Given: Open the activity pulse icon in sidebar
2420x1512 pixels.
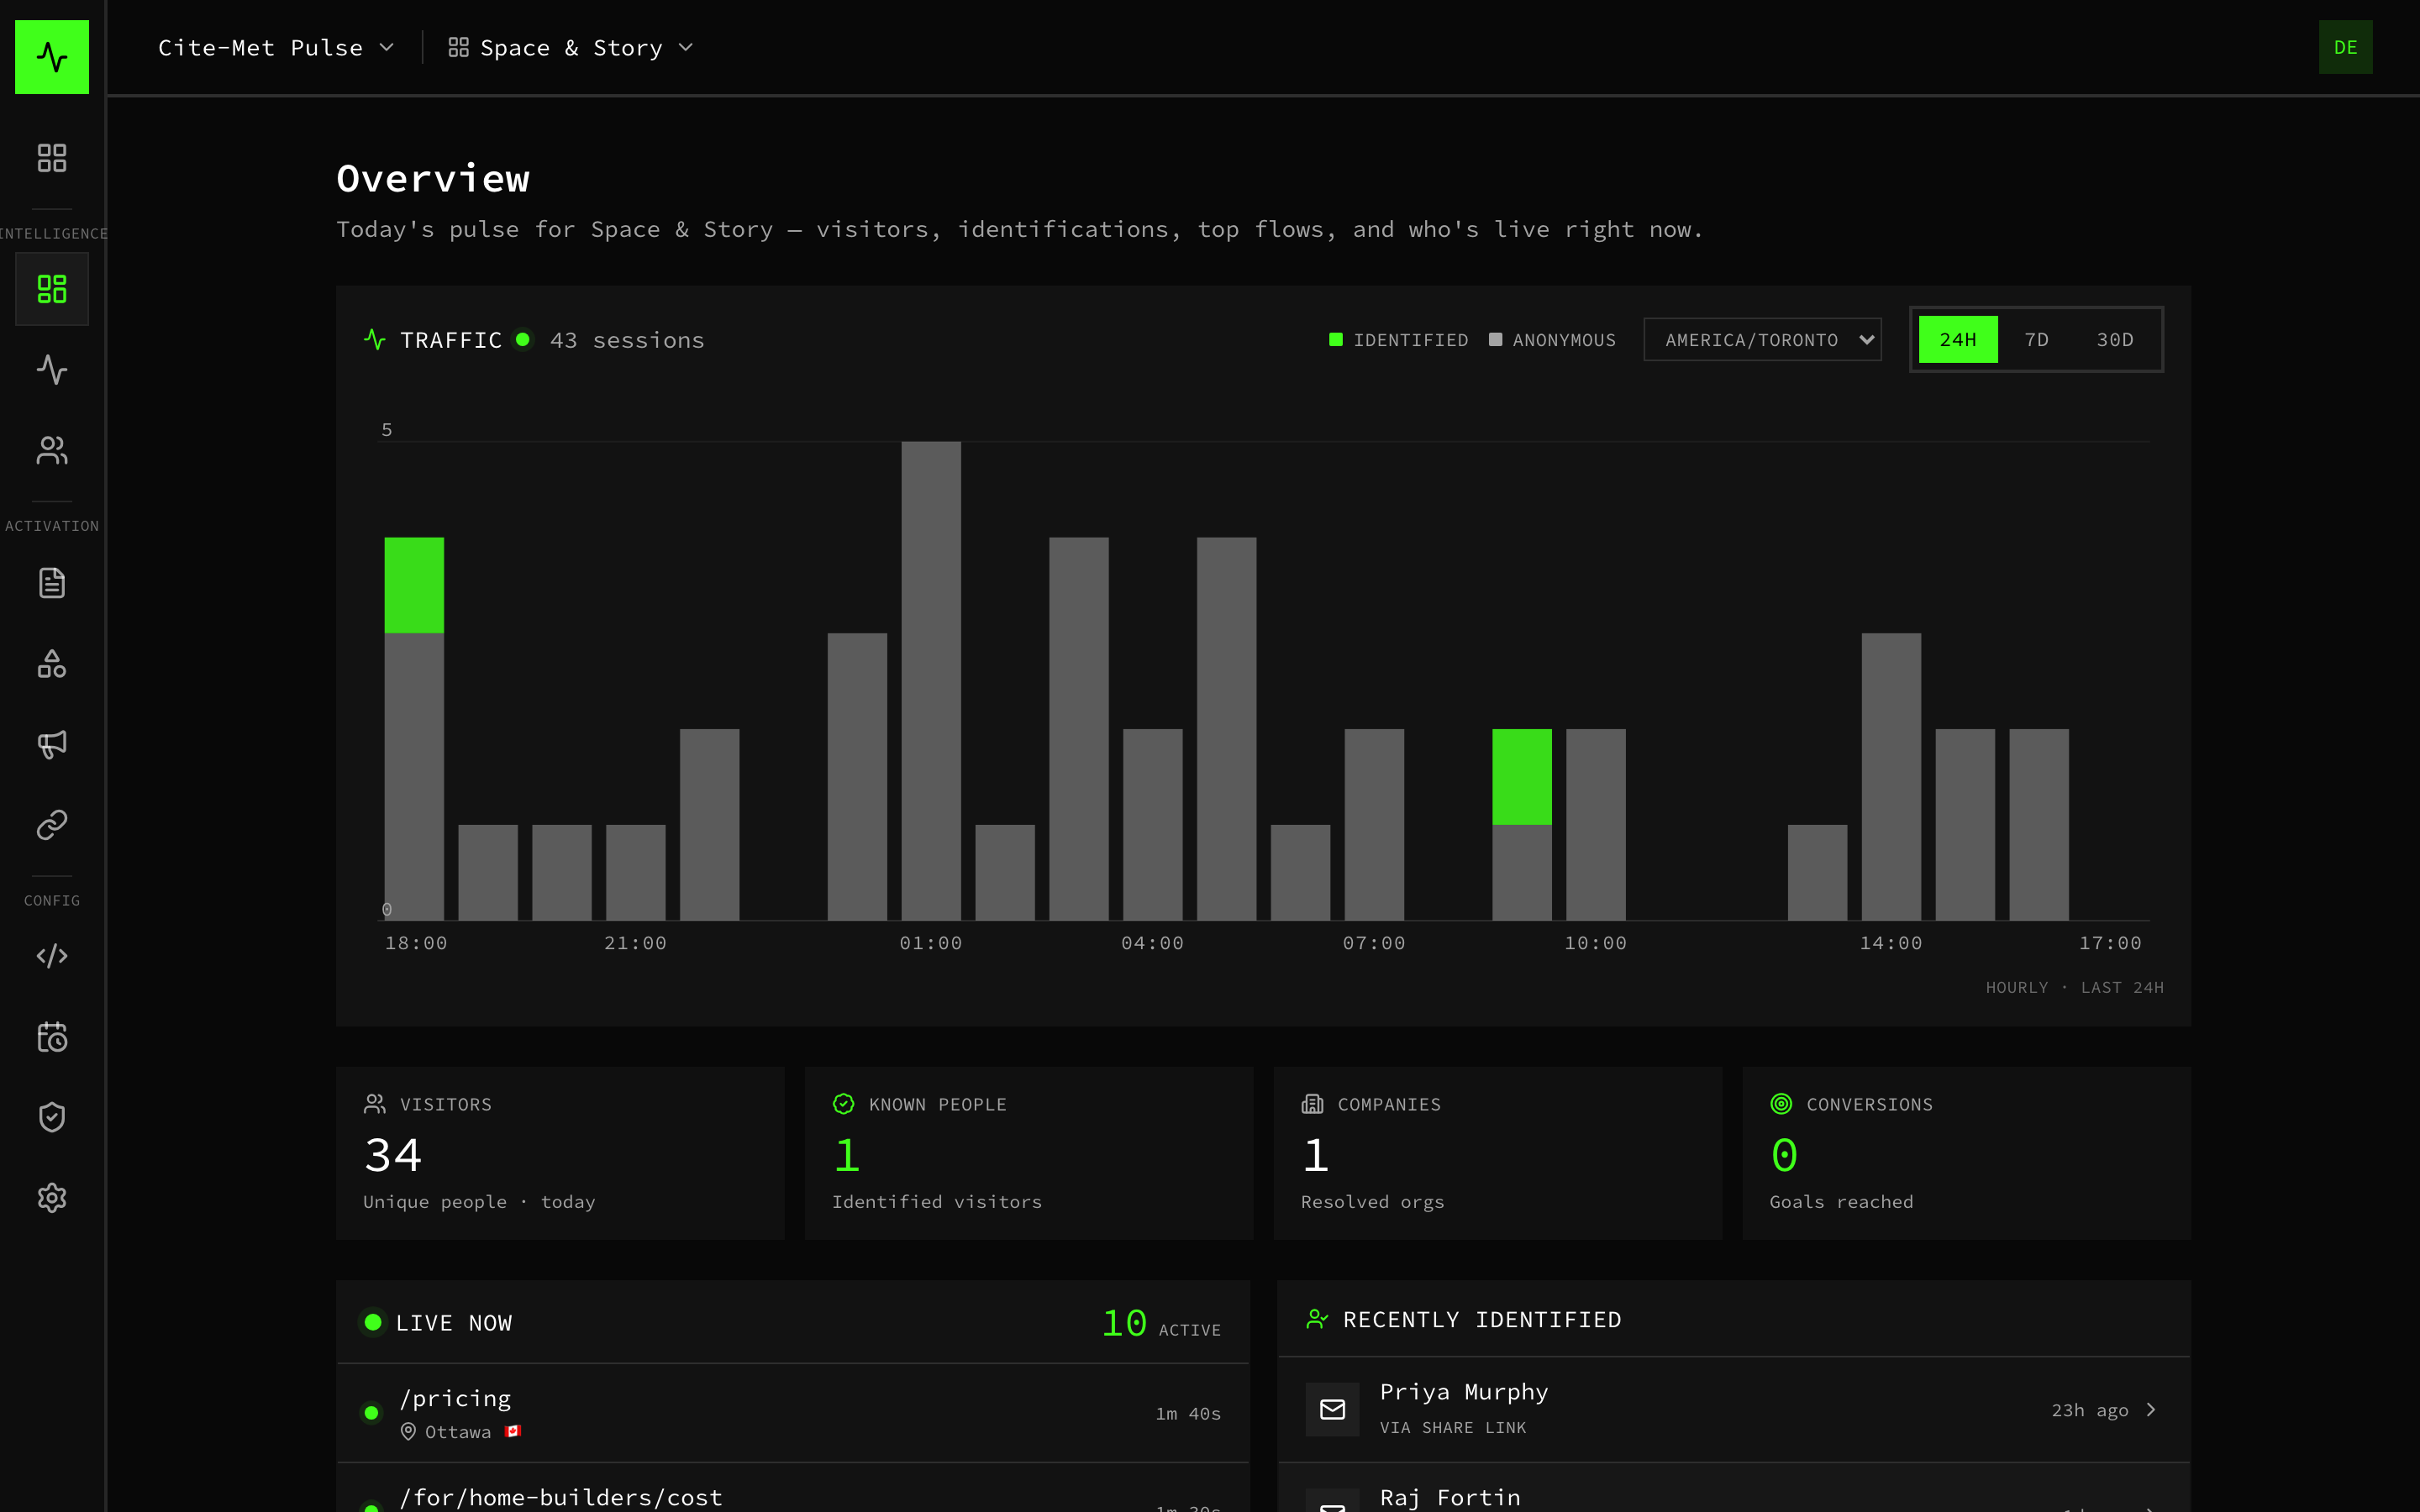Looking at the screenshot, I should tap(52, 370).
